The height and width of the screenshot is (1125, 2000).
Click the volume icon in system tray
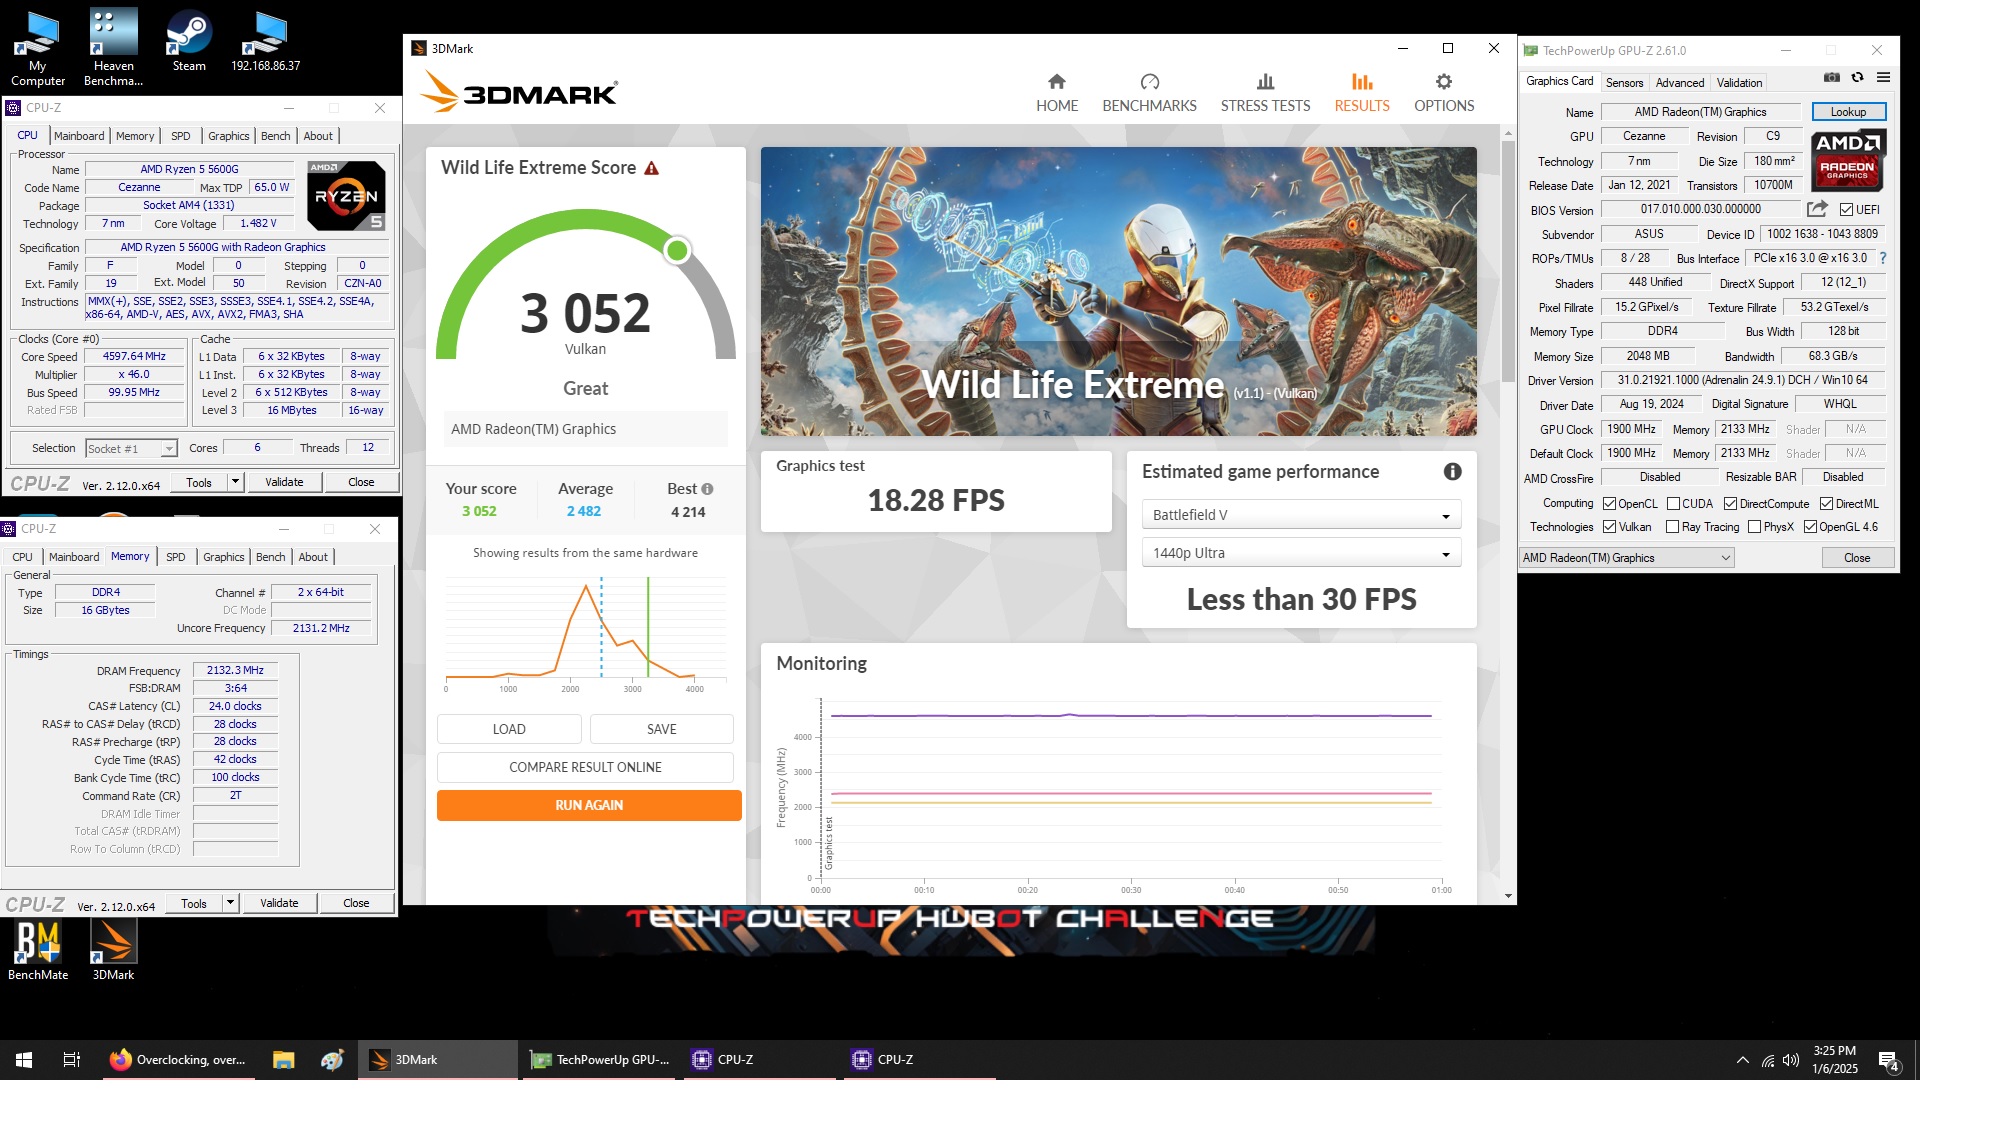point(1790,1060)
